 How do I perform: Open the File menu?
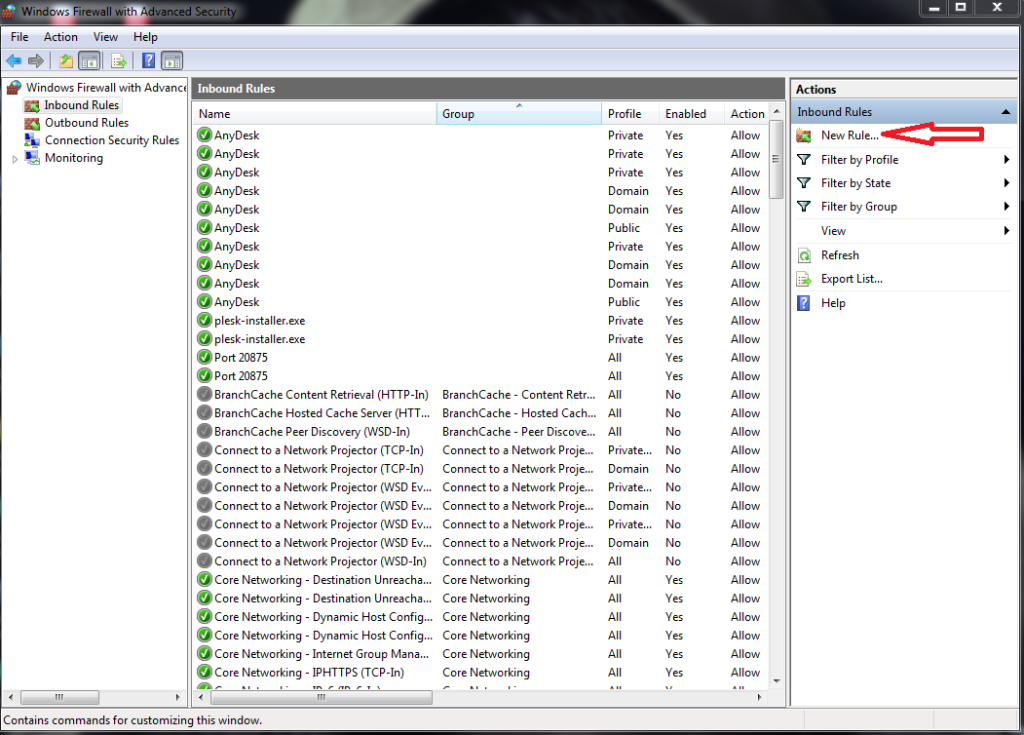19,36
